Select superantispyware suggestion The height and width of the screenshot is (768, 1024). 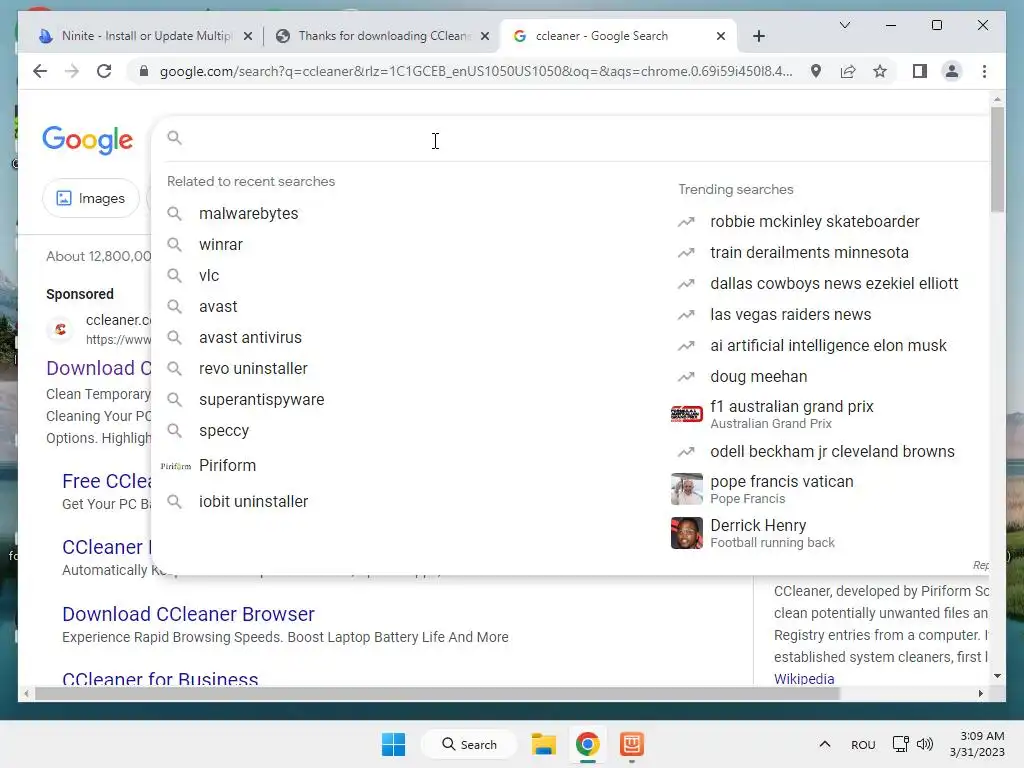tap(261, 400)
